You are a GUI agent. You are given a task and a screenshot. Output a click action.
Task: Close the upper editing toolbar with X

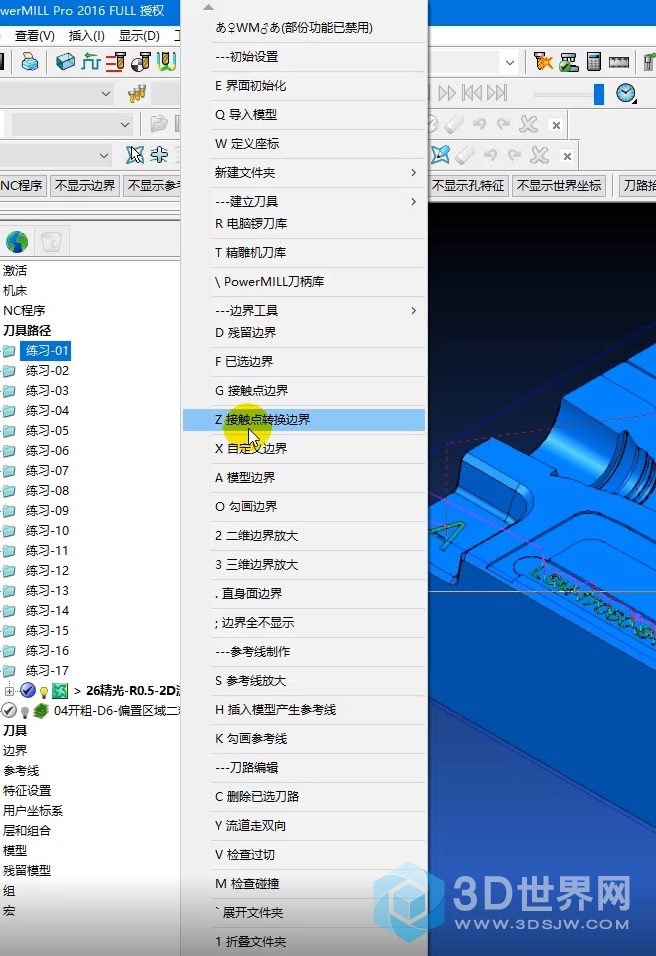556,125
